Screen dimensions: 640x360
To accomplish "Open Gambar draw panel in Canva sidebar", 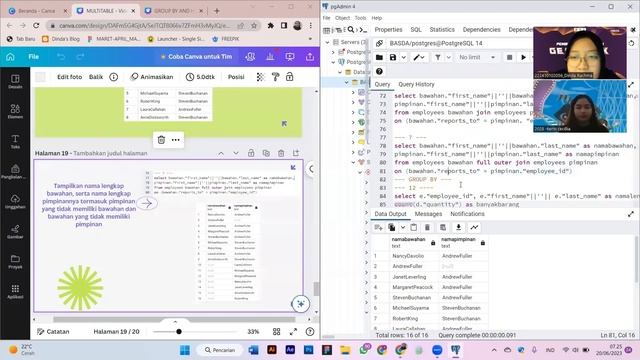I will 15,231.
